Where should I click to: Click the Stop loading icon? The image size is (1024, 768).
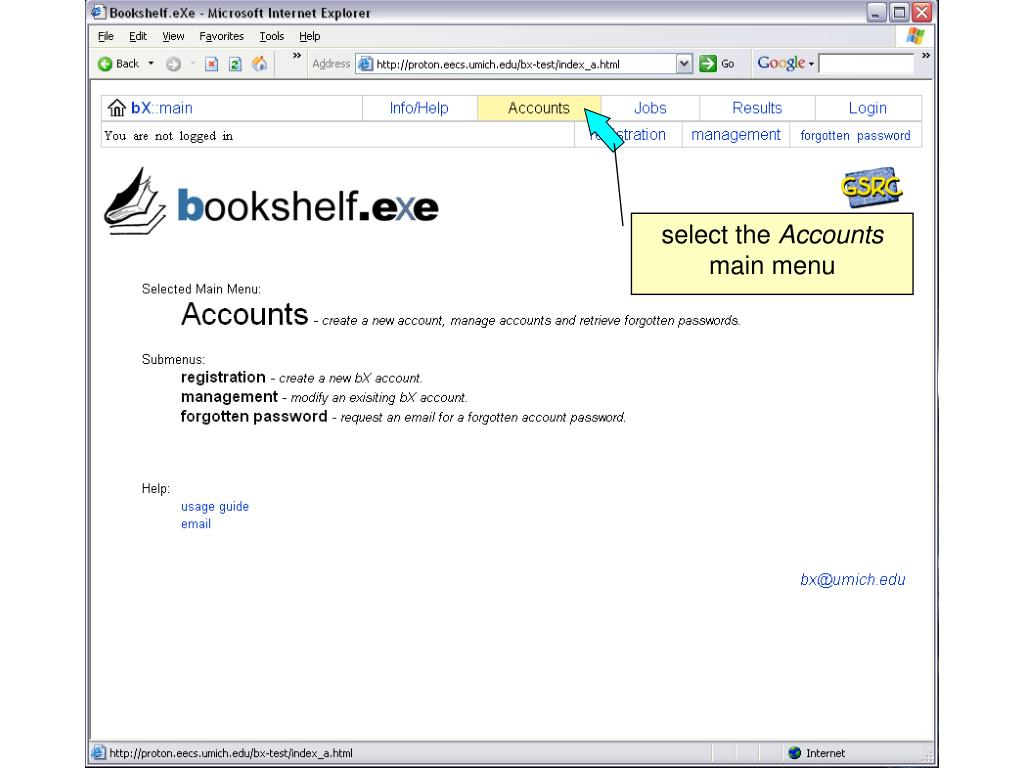pos(211,64)
